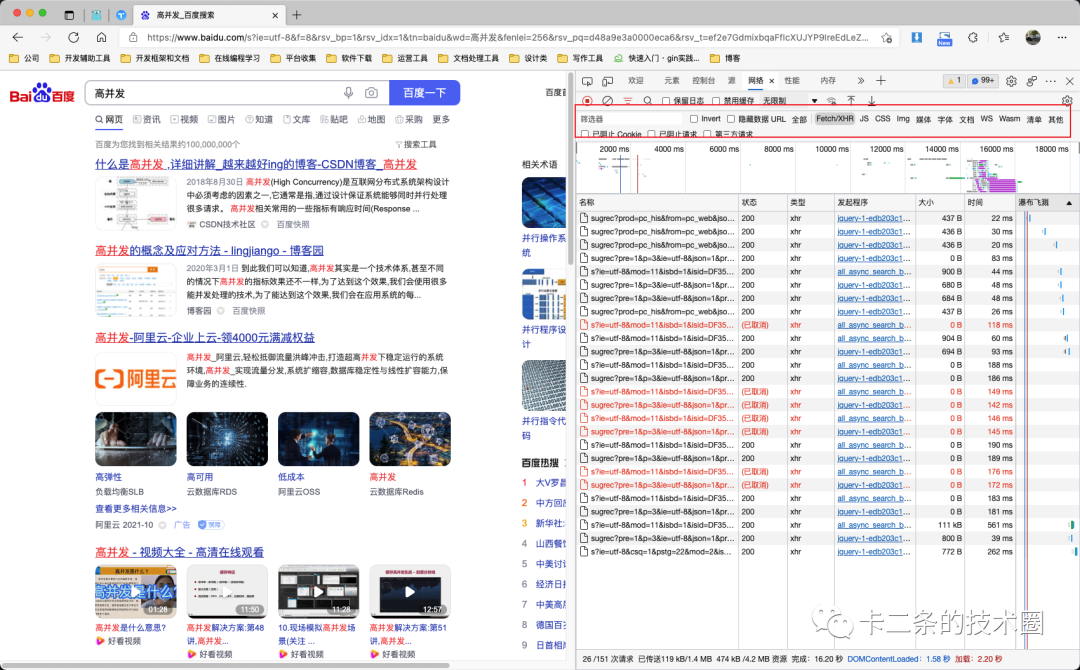Switch to the 控制台 DevTools tab
The image size is (1080, 670).
point(703,81)
